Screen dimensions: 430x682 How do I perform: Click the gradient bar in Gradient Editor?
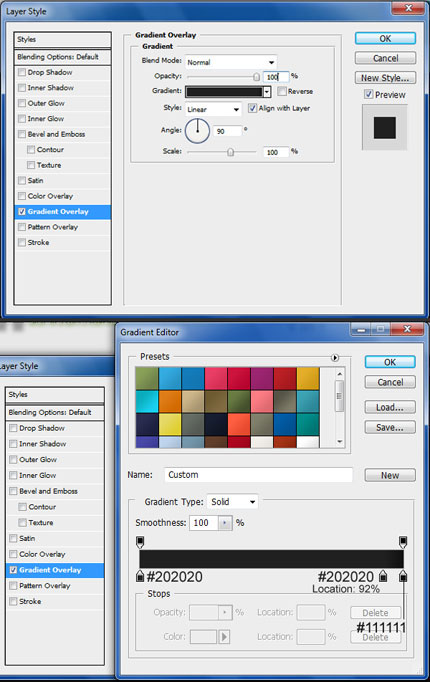[271, 559]
